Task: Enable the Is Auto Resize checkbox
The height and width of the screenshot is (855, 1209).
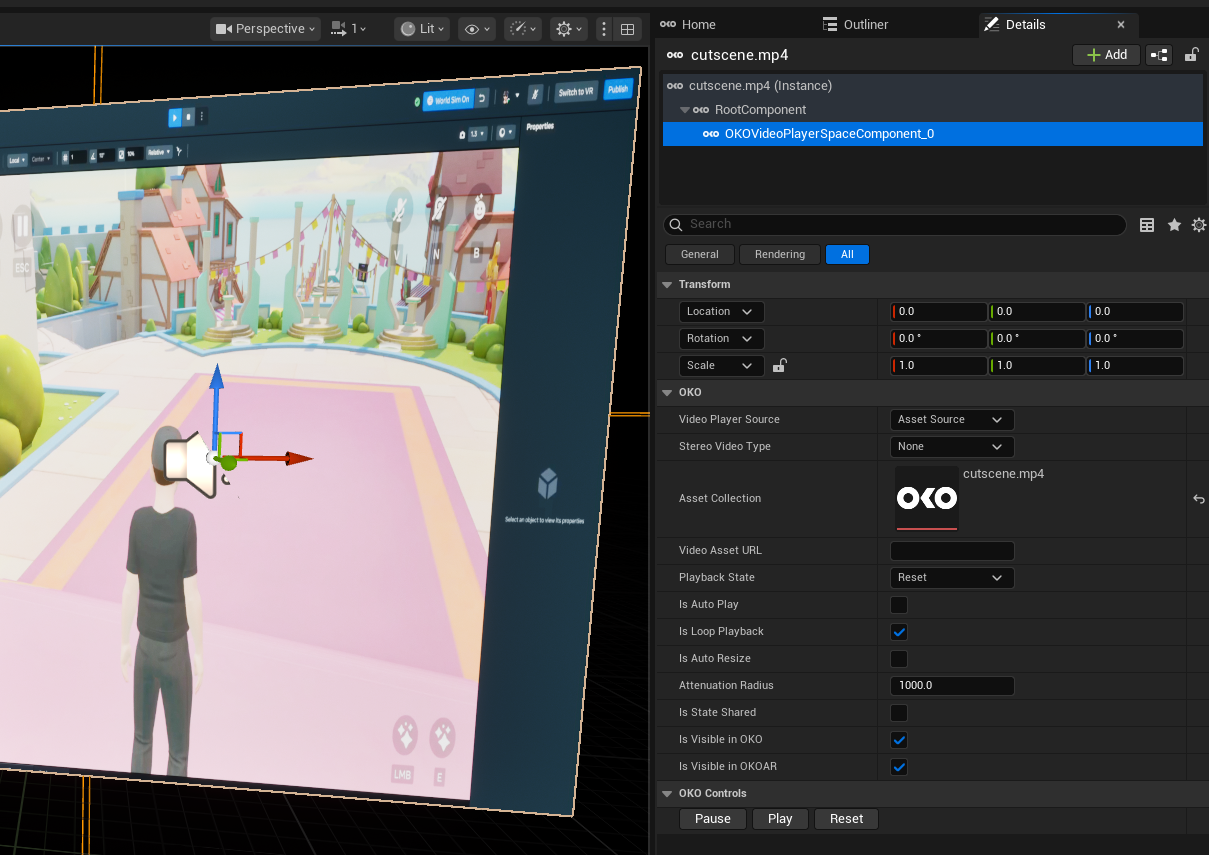Action: [899, 659]
